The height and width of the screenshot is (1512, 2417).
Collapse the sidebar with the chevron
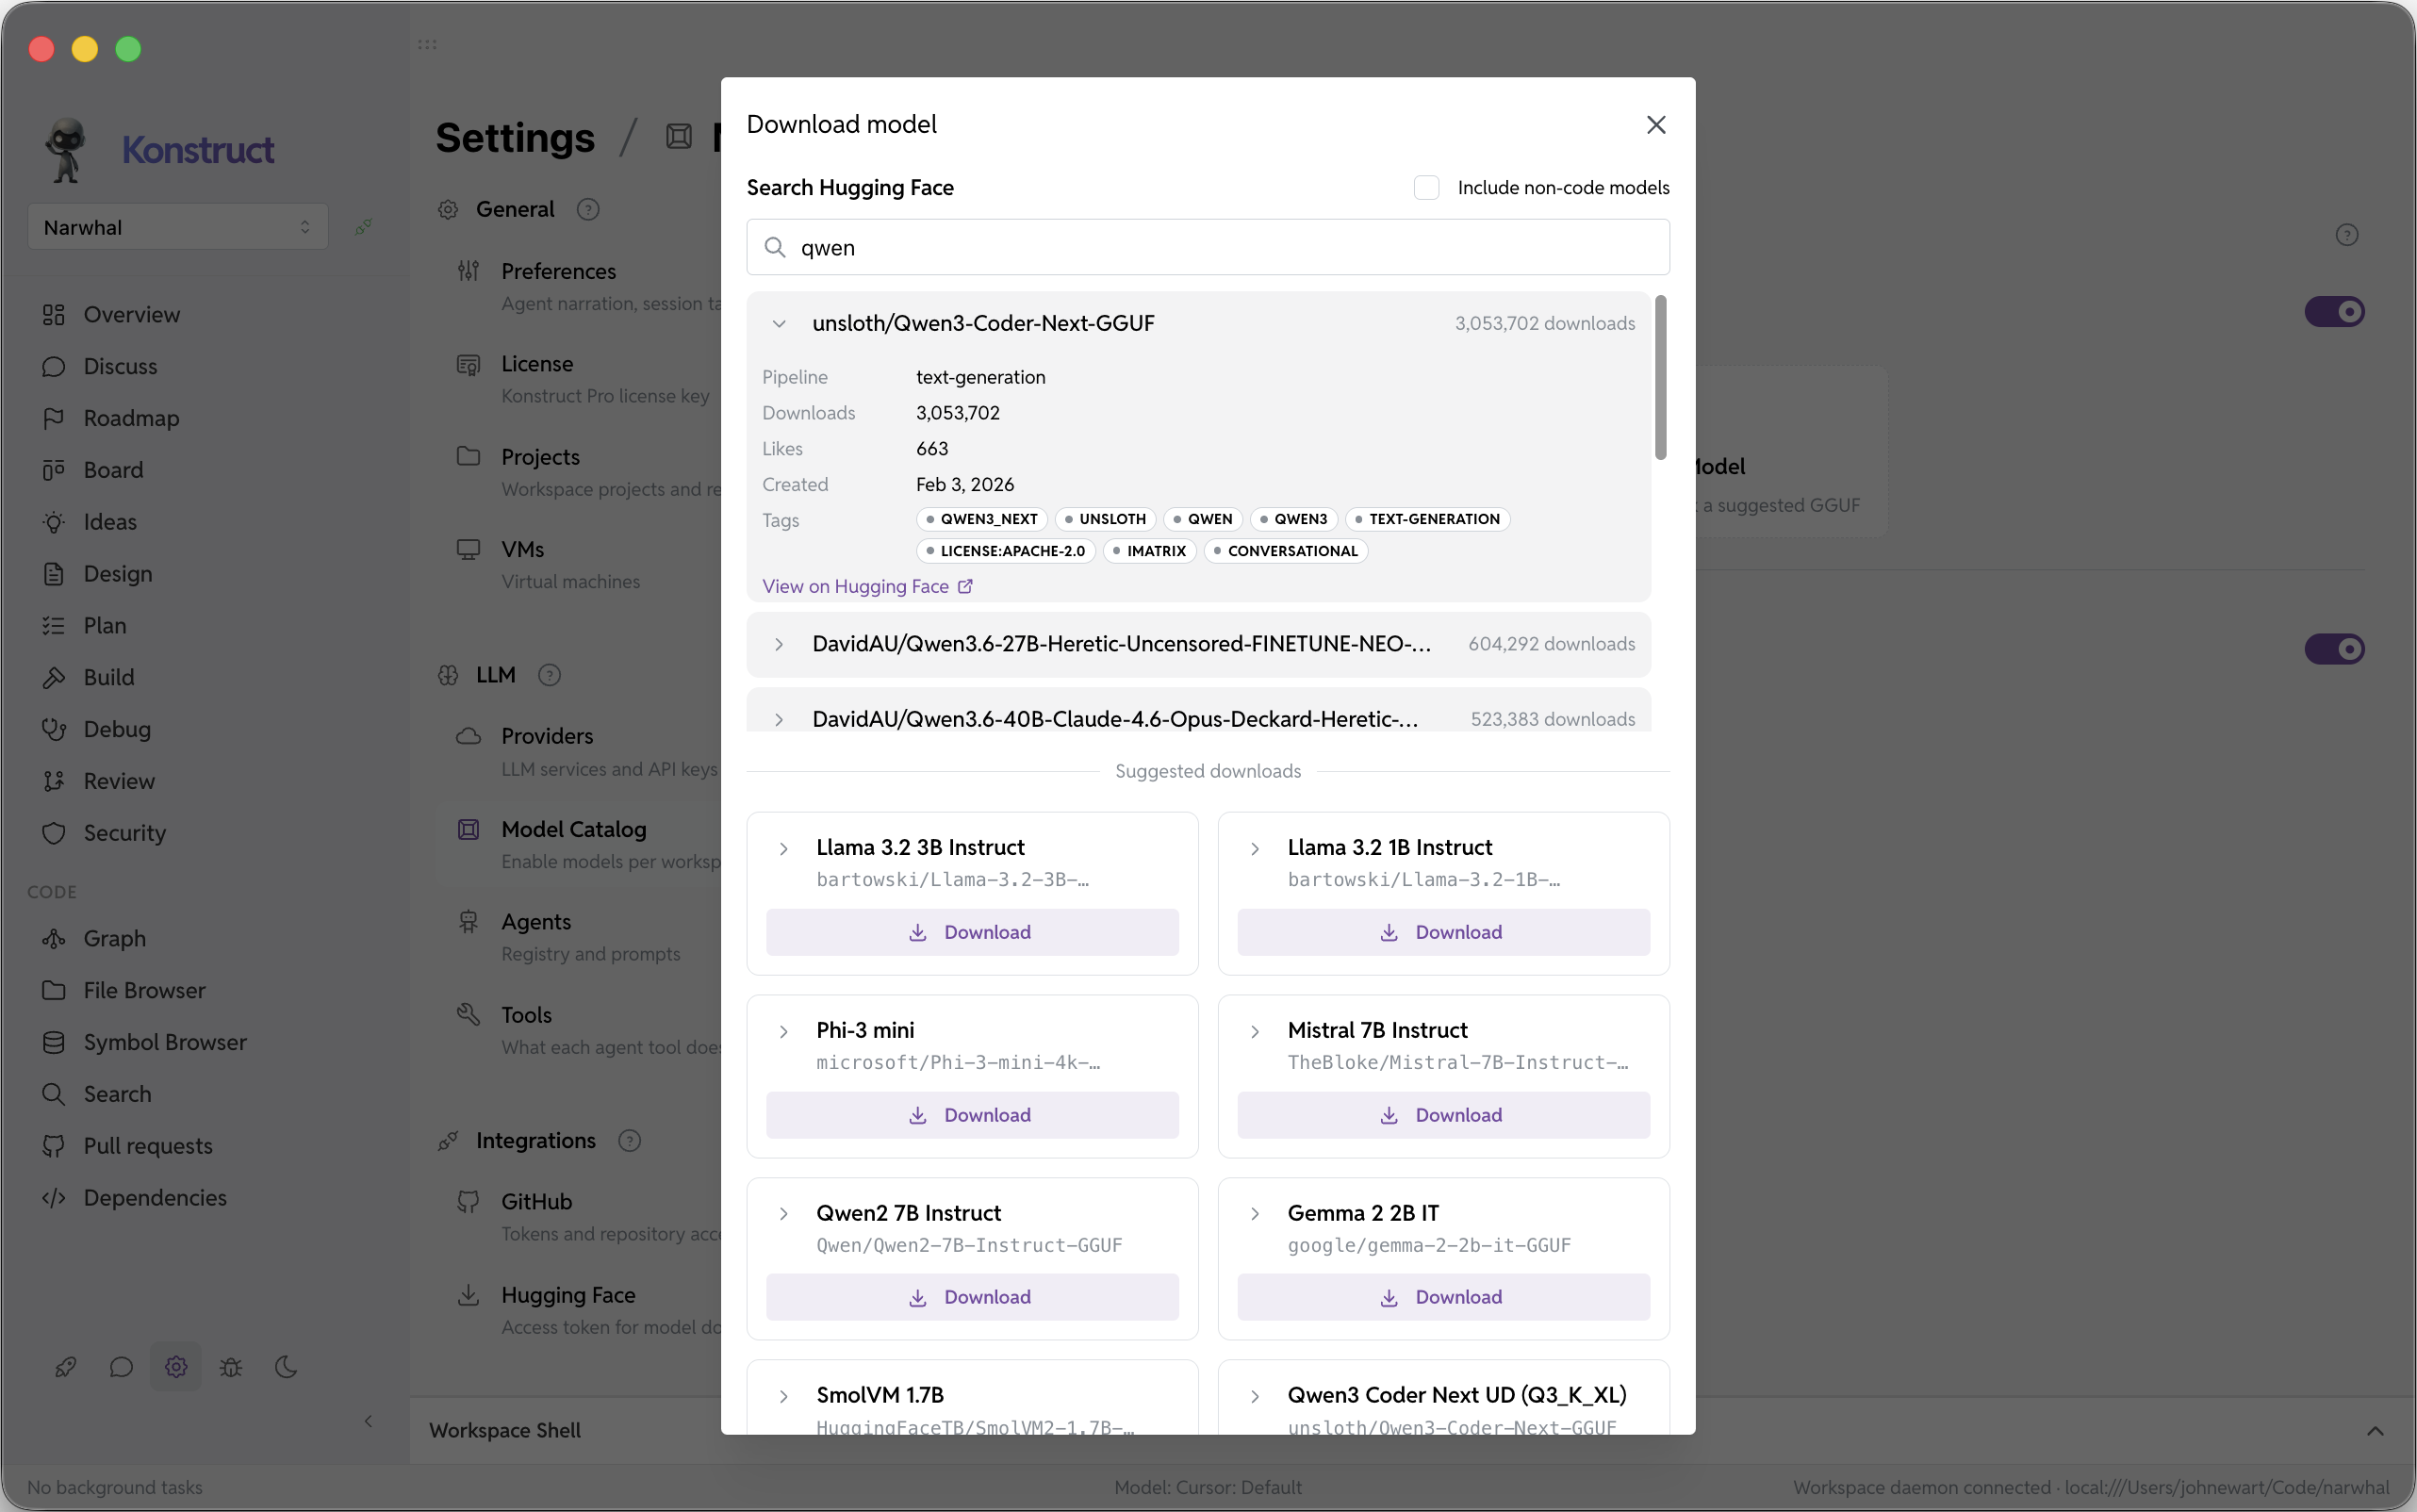(368, 1422)
